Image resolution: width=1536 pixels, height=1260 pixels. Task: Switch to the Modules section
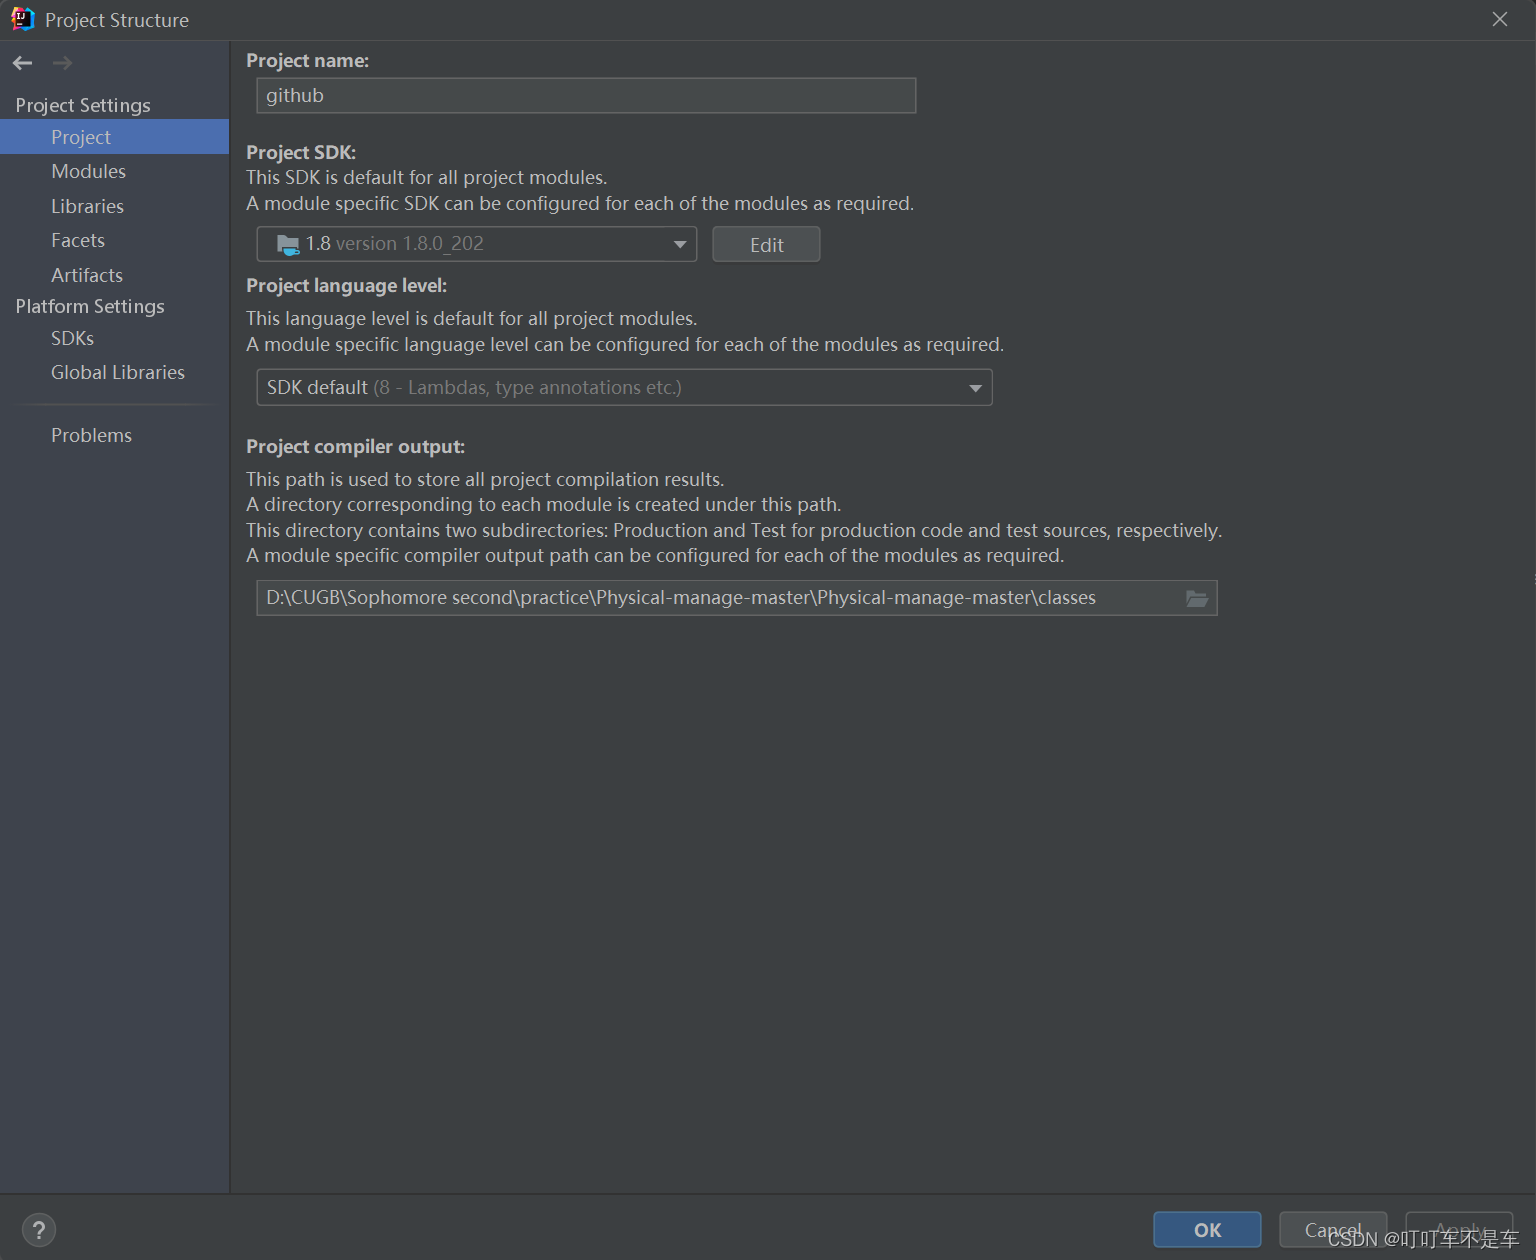pos(88,171)
